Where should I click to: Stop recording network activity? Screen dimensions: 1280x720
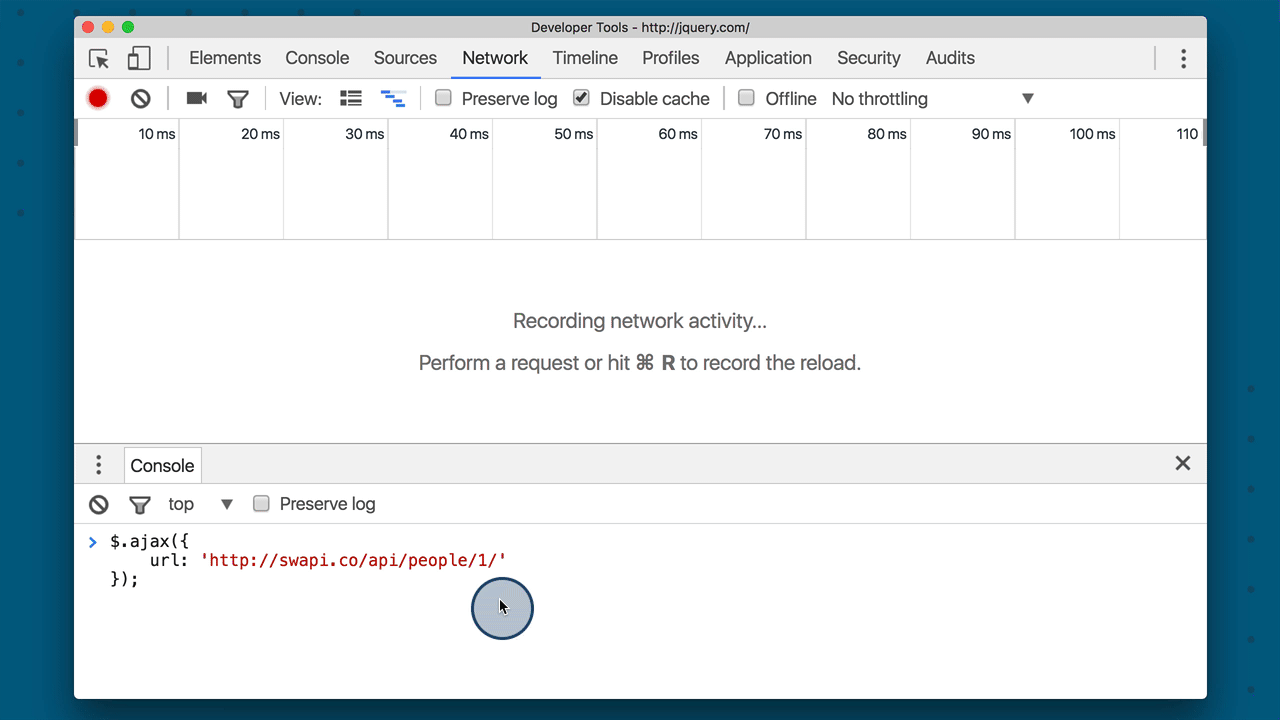click(x=98, y=98)
